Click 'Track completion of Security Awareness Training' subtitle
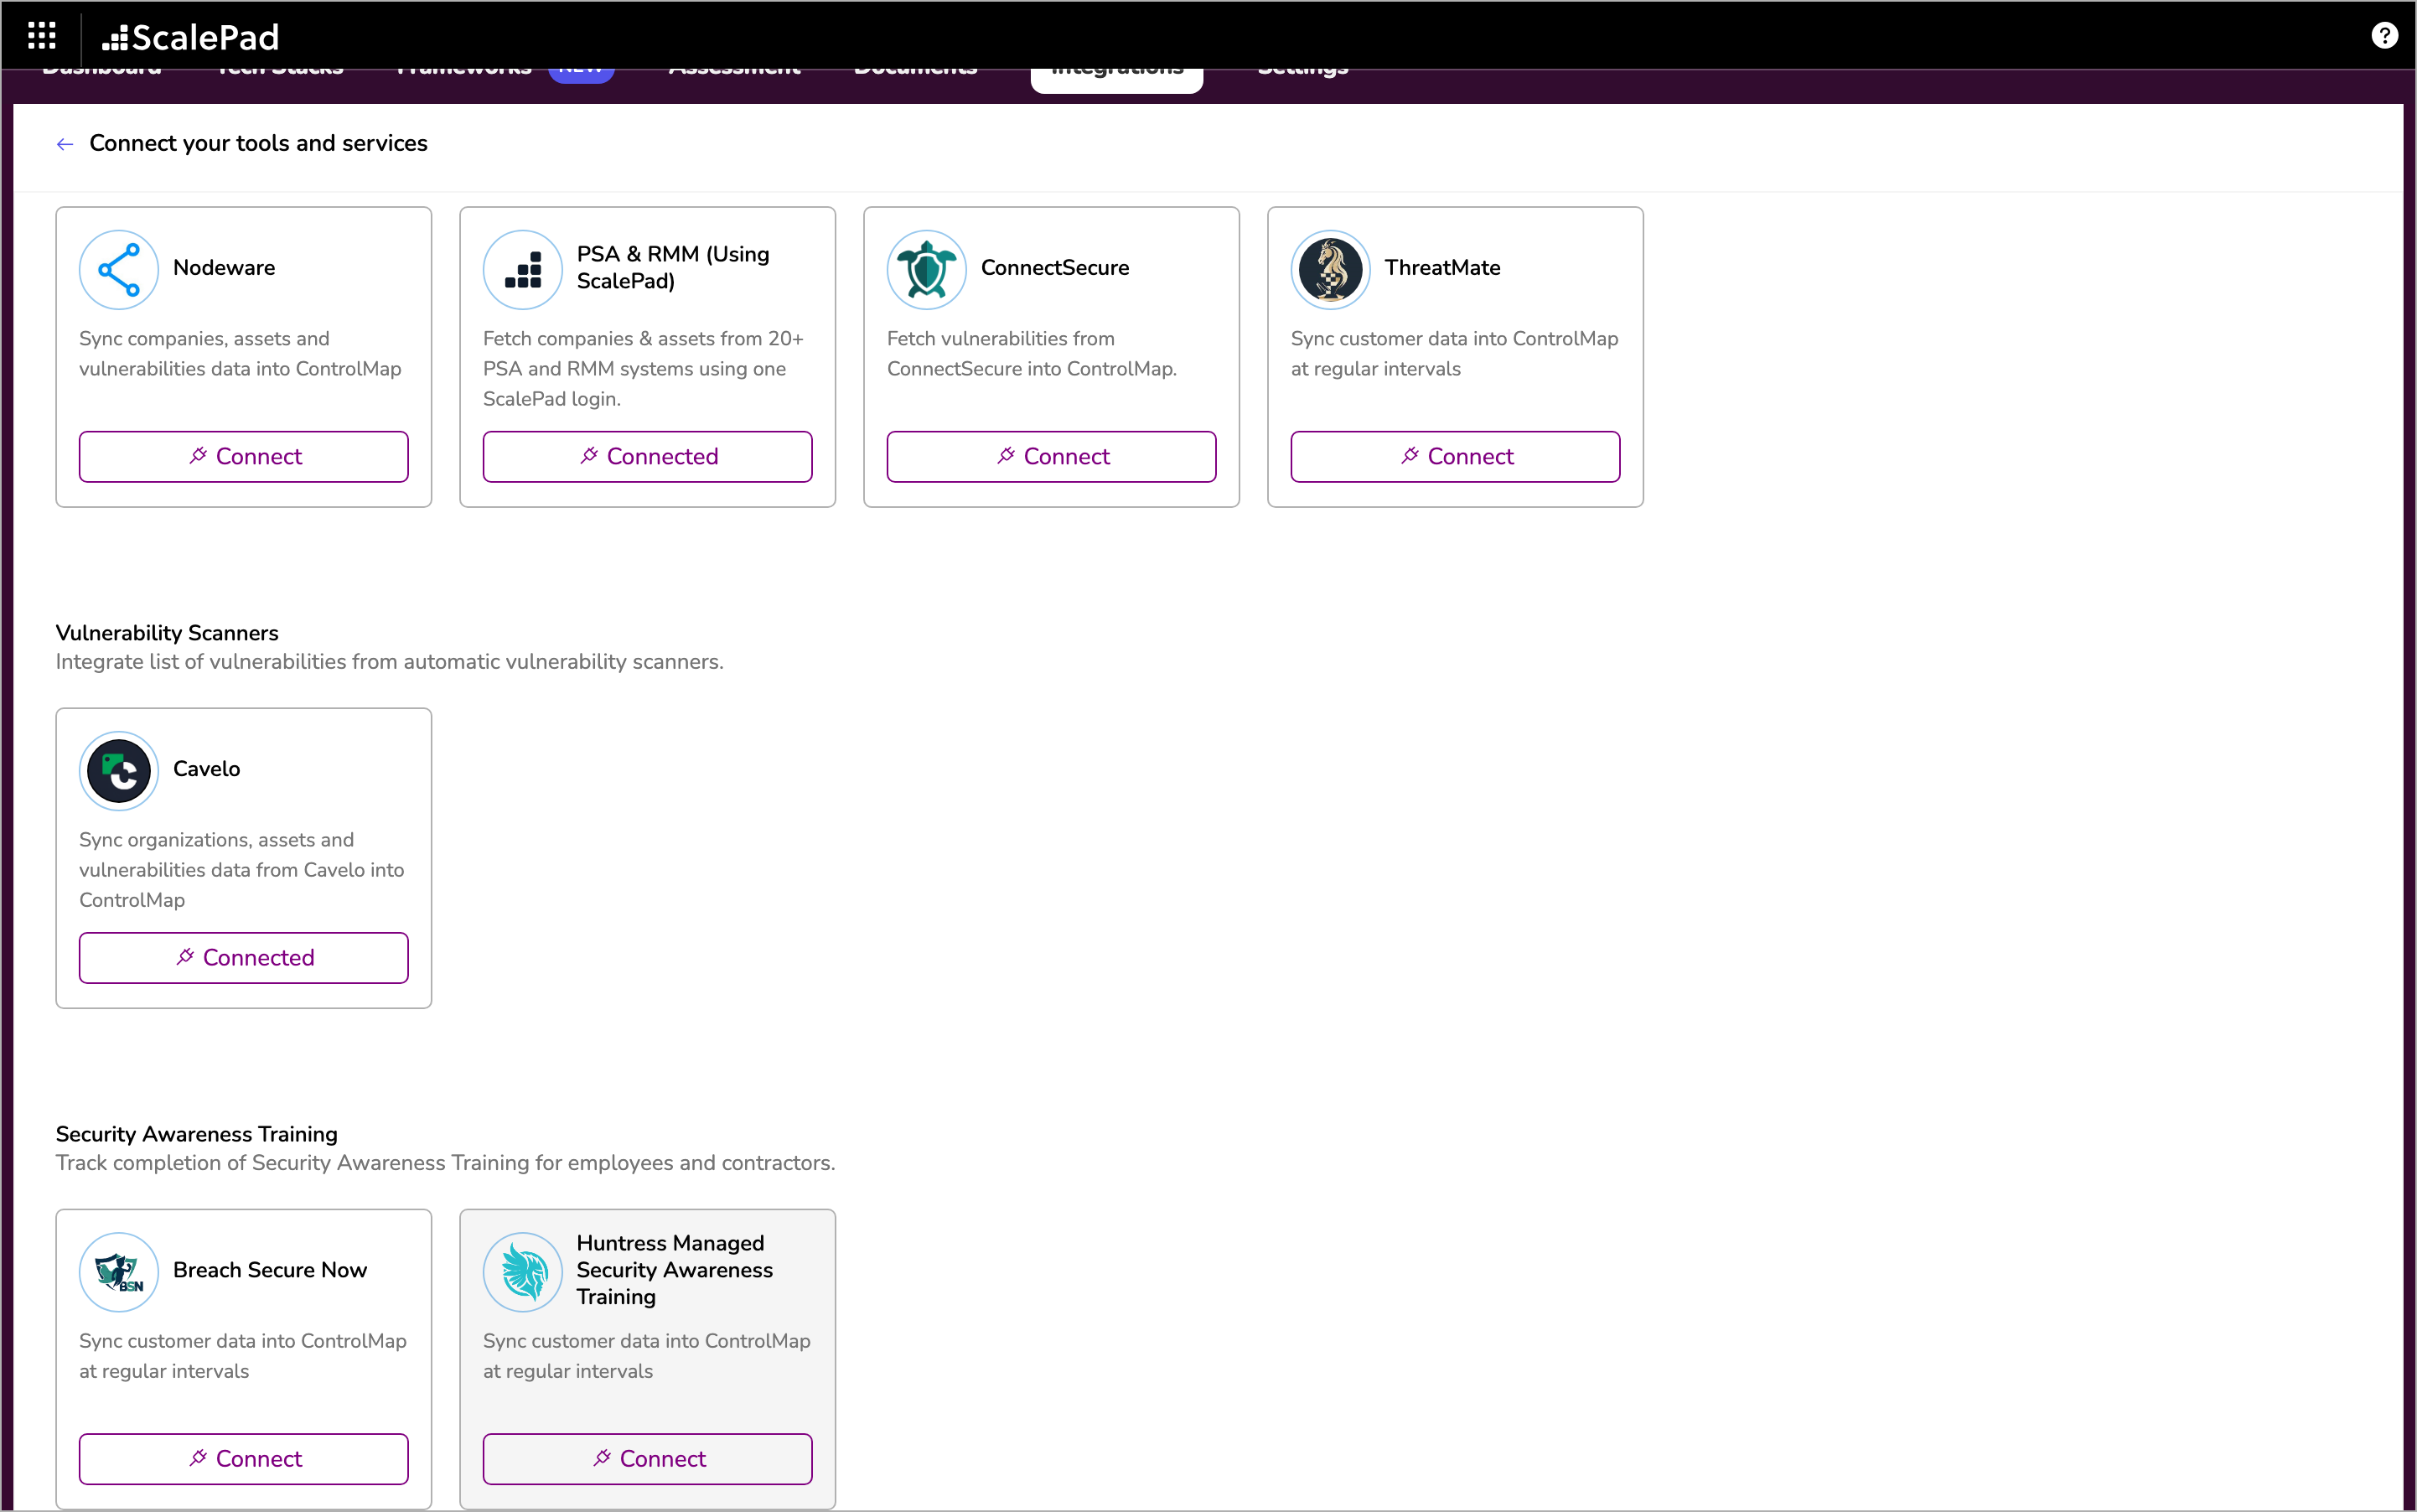This screenshot has height=1512, width=2417. point(446,1163)
